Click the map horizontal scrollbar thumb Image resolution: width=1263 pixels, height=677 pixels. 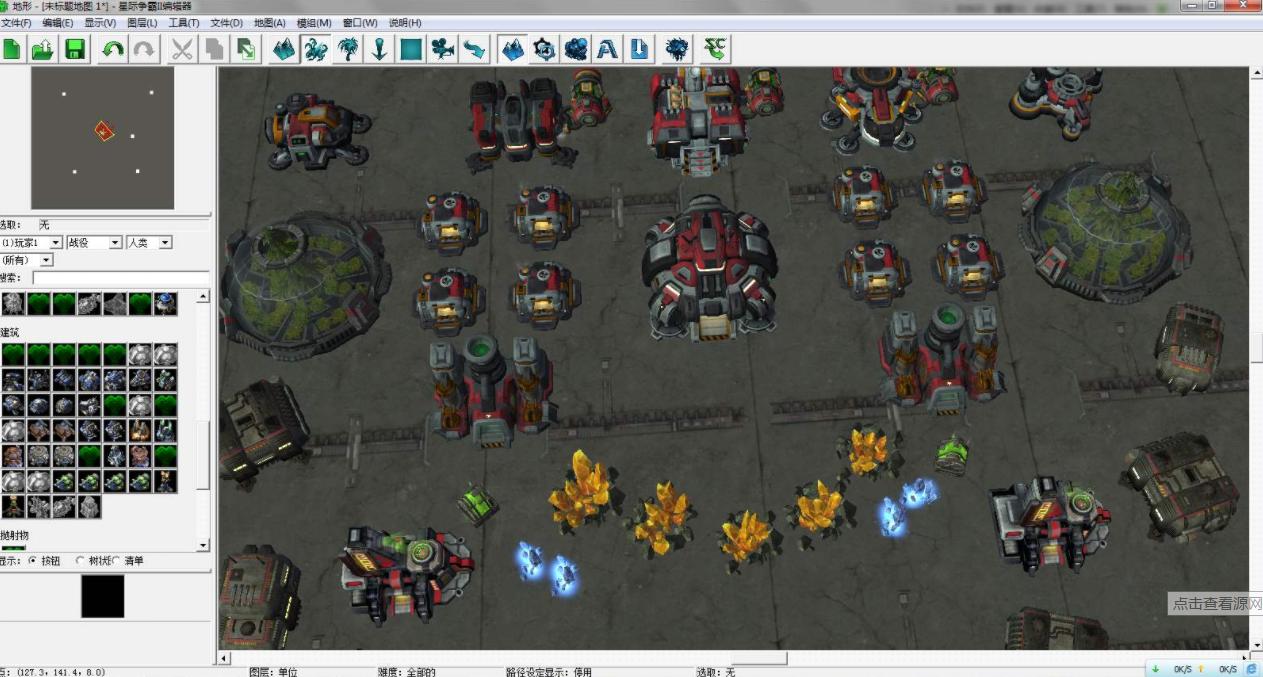759,658
